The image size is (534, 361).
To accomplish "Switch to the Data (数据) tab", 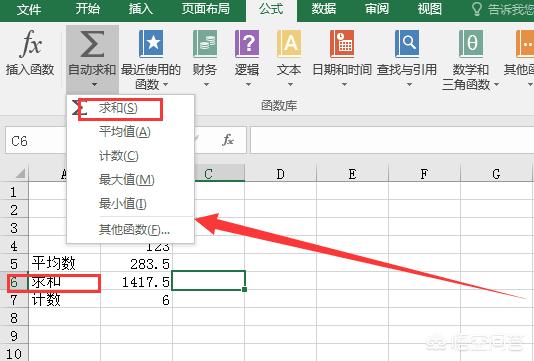I will [324, 9].
